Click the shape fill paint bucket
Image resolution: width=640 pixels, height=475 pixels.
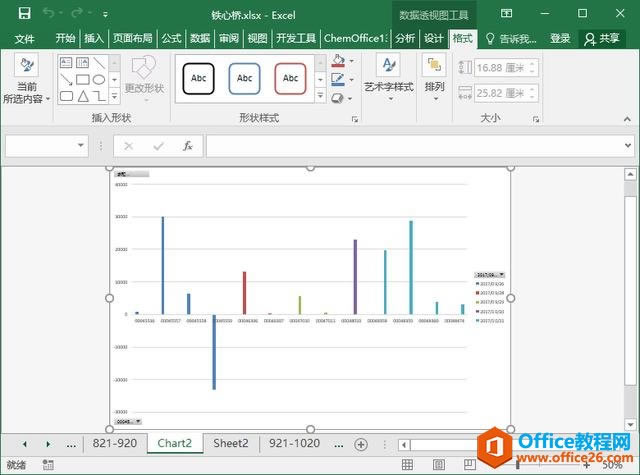338,61
